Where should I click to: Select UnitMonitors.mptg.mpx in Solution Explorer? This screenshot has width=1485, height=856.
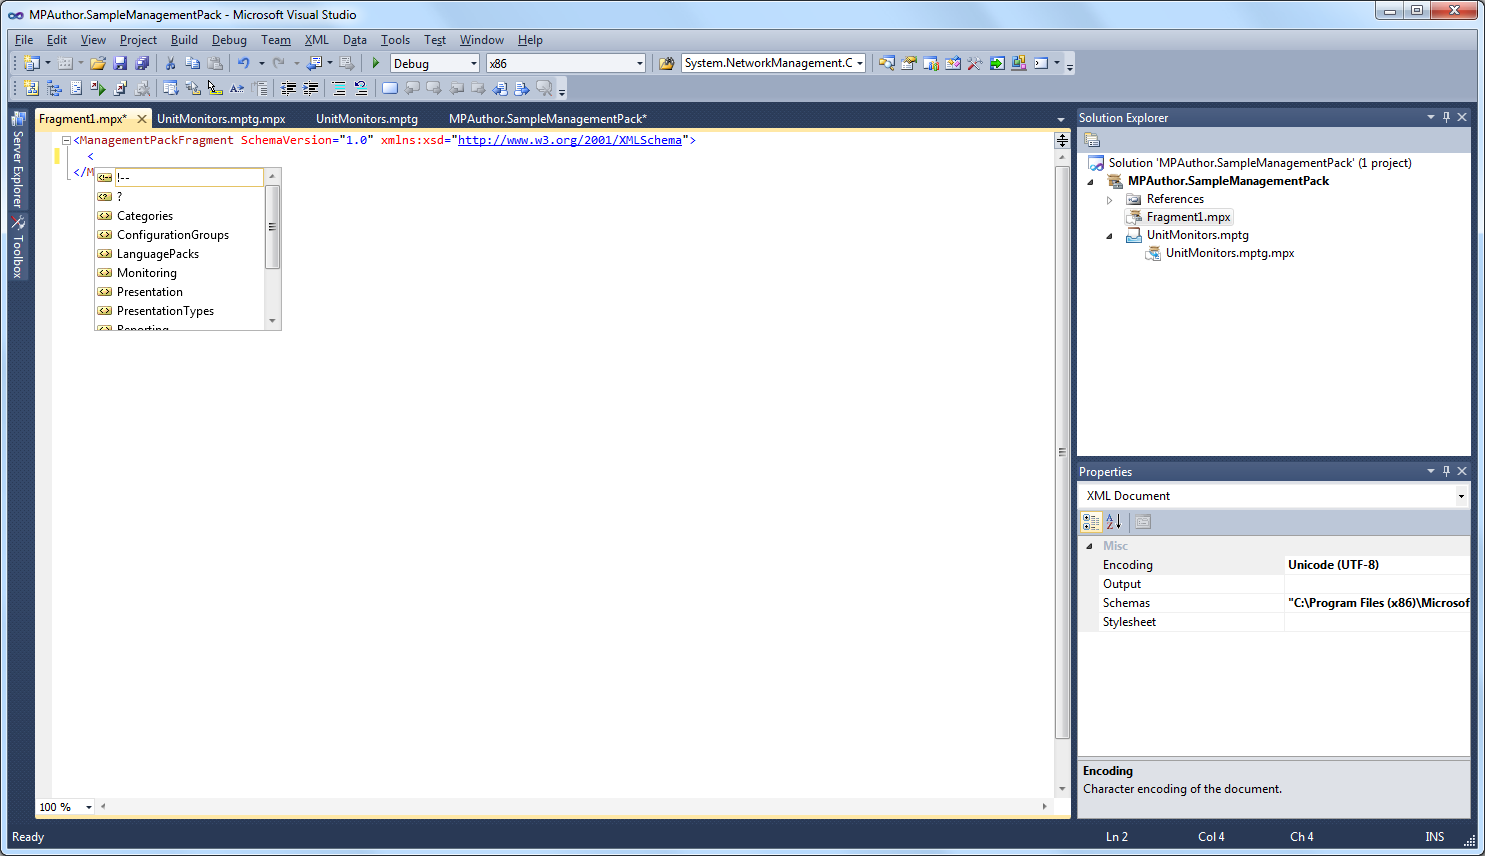(1230, 253)
